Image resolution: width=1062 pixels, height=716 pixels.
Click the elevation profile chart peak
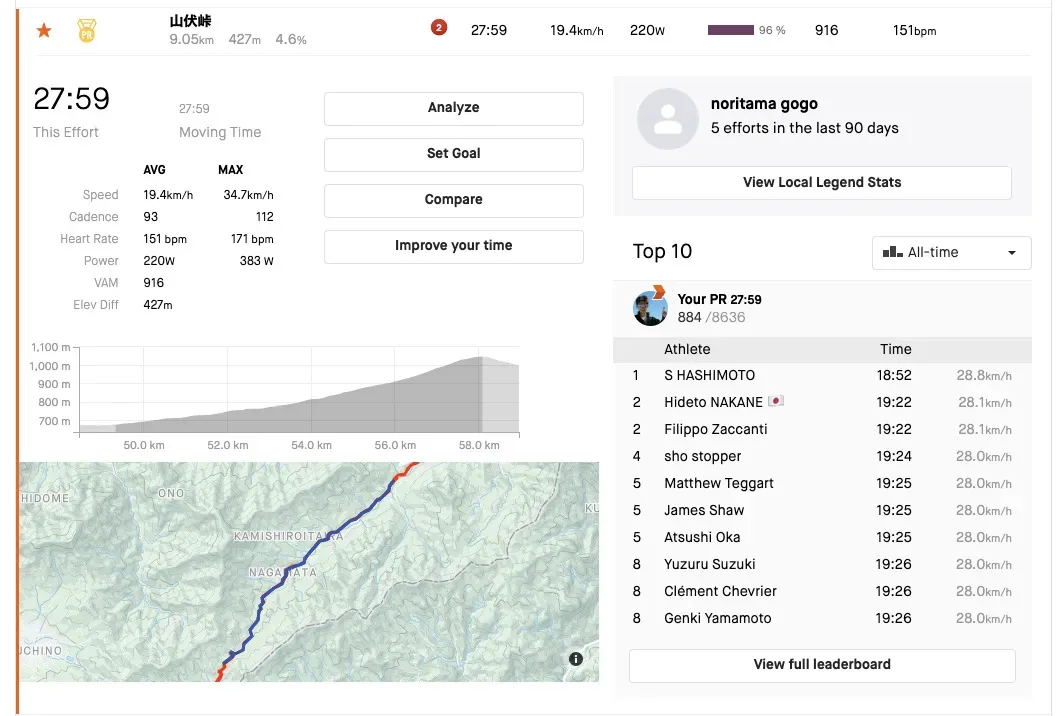[480, 358]
